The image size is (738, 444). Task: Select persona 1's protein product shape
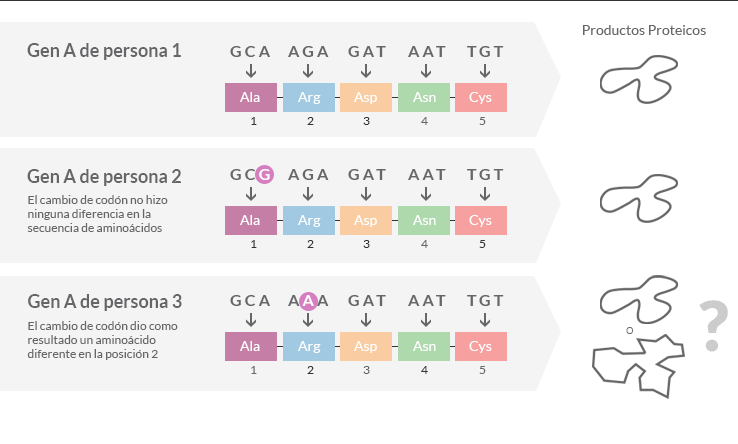click(639, 79)
